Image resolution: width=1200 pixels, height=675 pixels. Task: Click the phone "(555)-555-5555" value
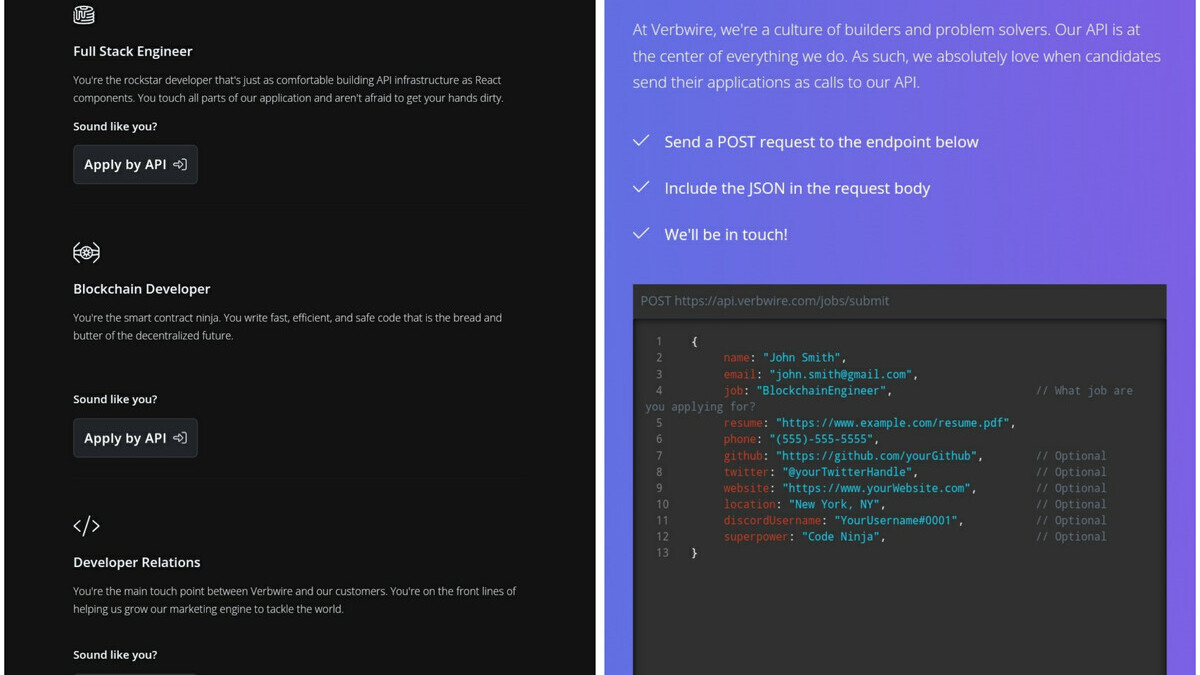820,439
